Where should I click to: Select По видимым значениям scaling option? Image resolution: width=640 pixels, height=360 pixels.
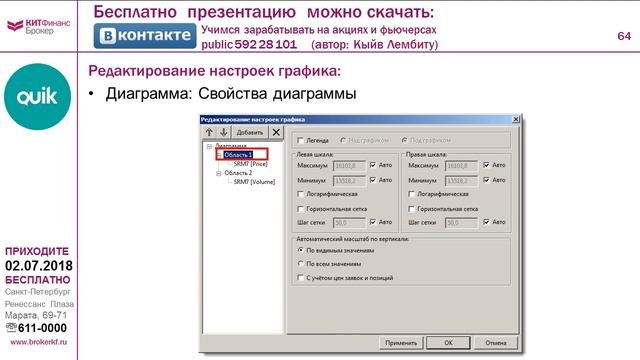[301, 250]
